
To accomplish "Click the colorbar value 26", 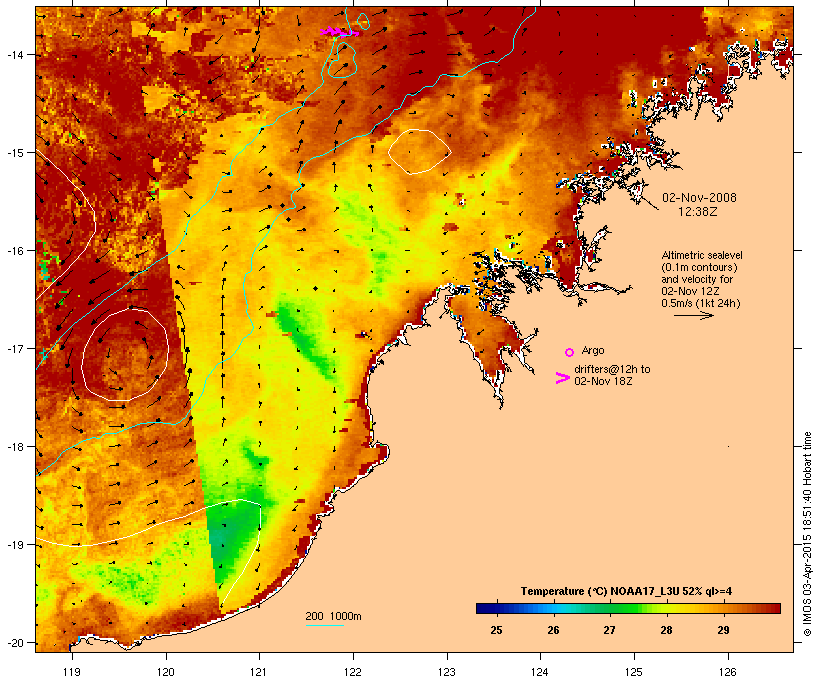I will click(553, 630).
